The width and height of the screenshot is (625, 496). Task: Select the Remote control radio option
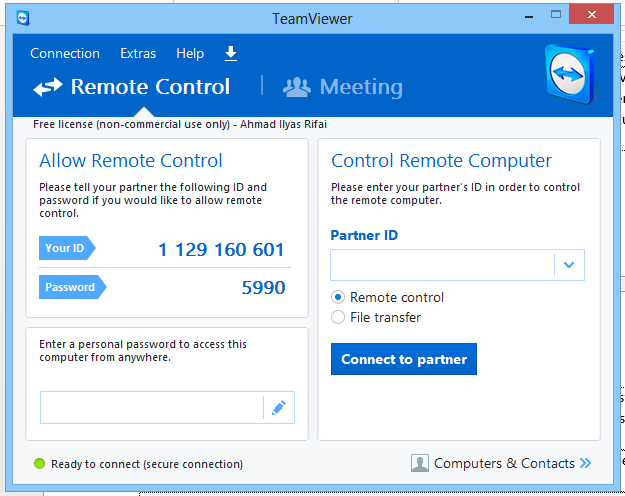click(338, 297)
